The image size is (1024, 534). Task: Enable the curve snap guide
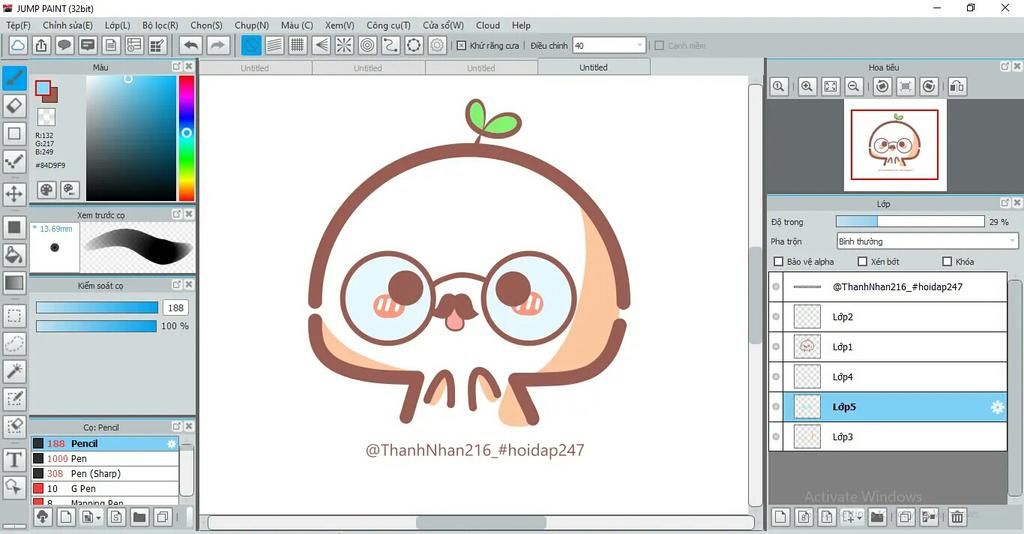tap(391, 45)
